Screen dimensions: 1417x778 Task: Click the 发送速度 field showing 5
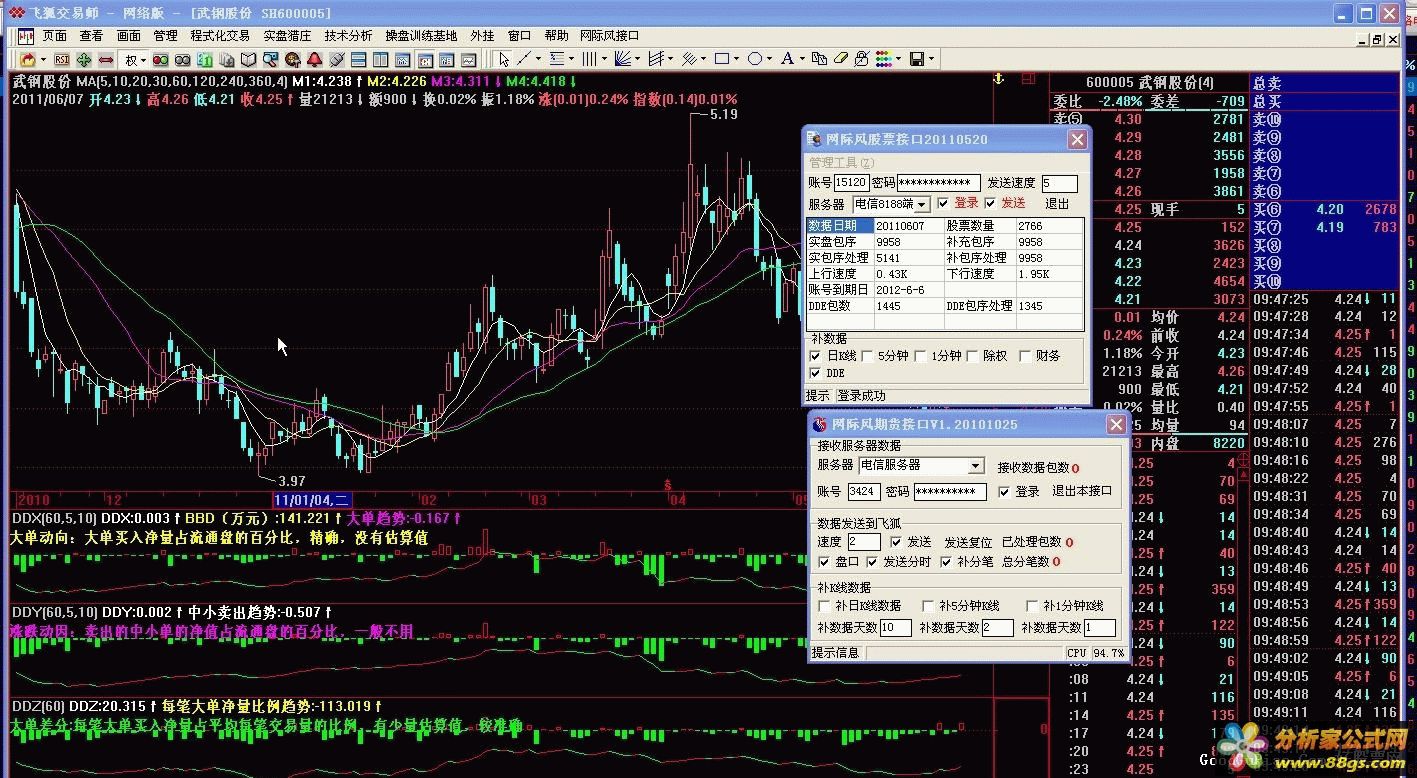1059,183
